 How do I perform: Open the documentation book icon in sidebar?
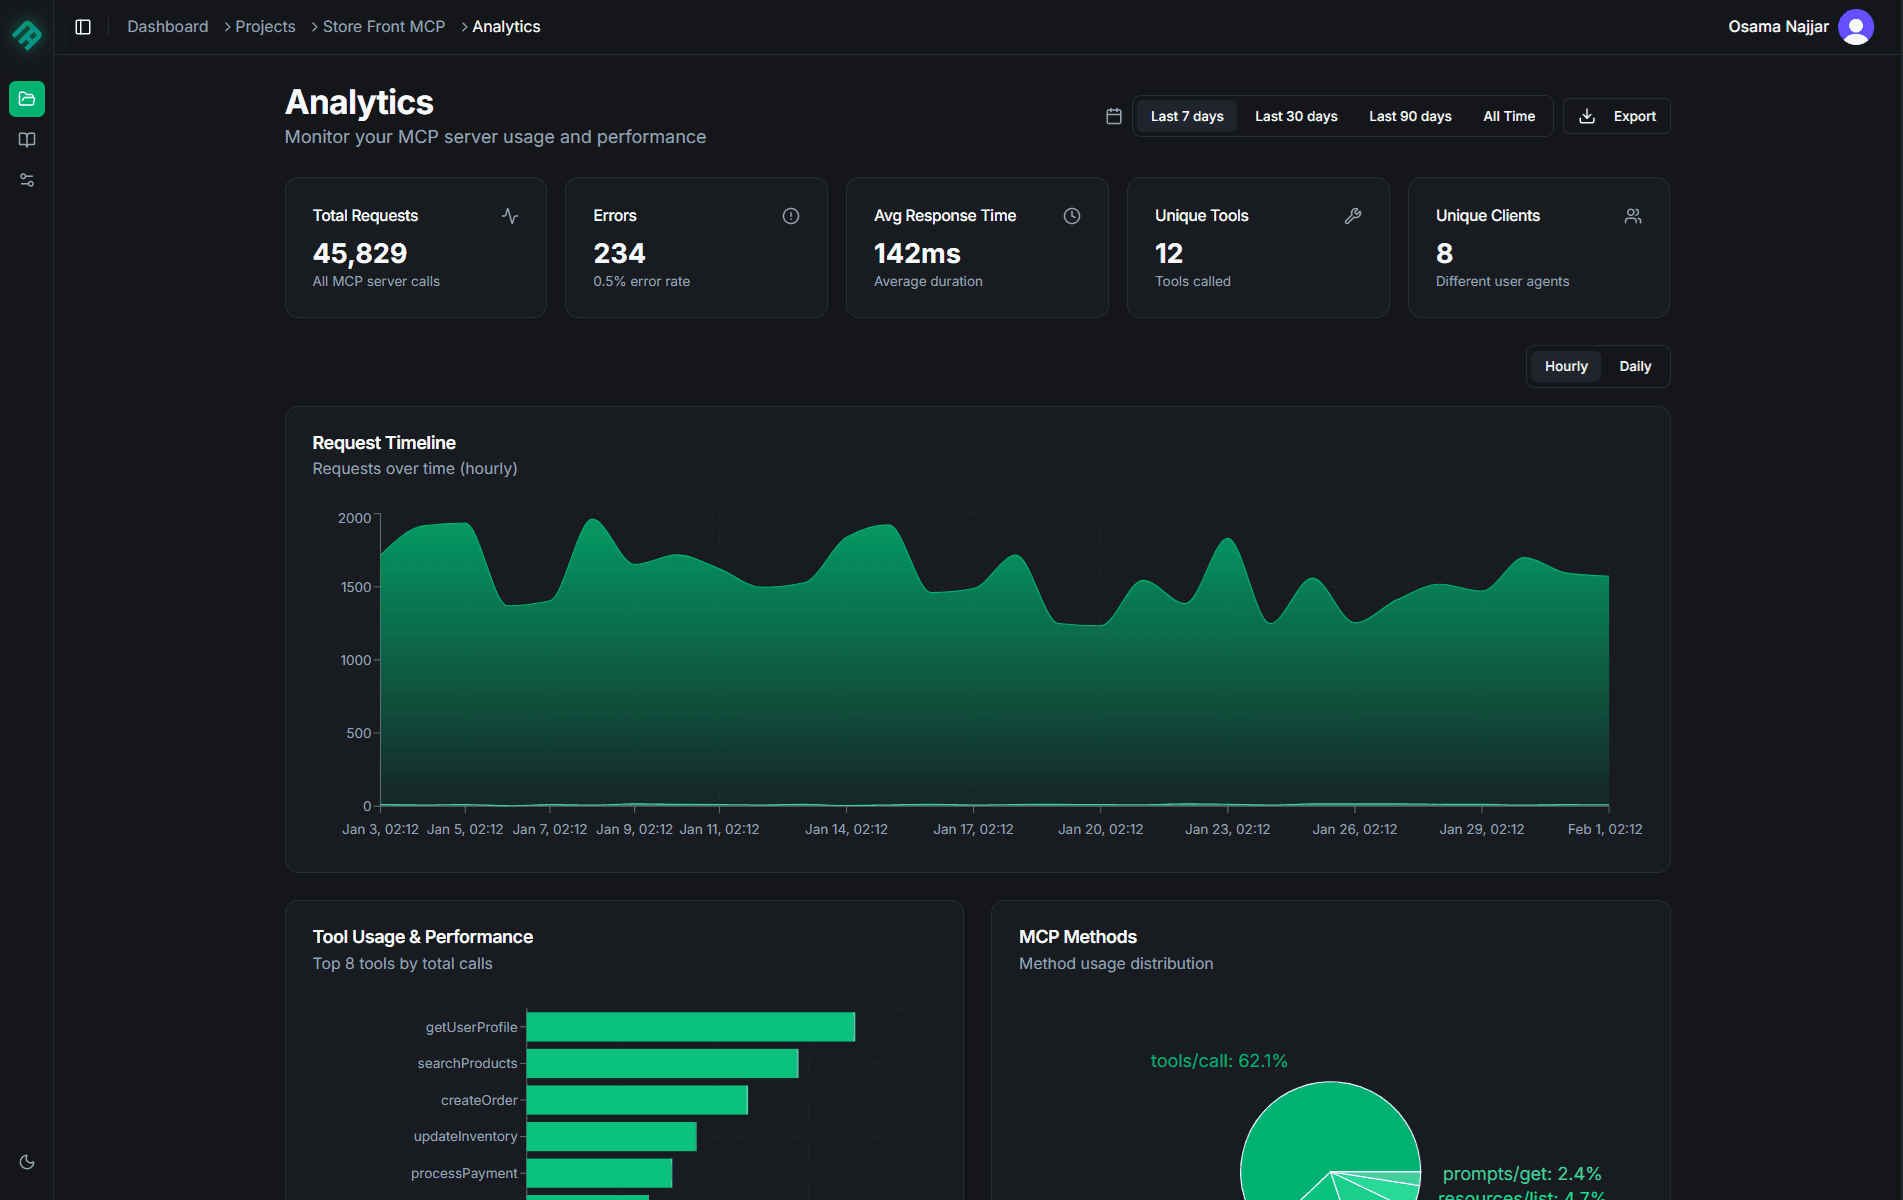[x=27, y=140]
